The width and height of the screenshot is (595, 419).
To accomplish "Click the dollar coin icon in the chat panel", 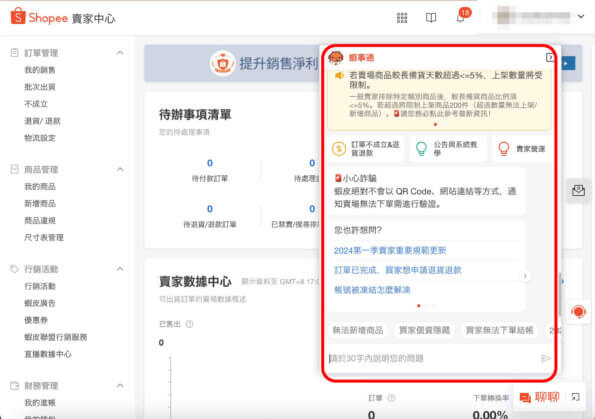I will click(x=339, y=148).
